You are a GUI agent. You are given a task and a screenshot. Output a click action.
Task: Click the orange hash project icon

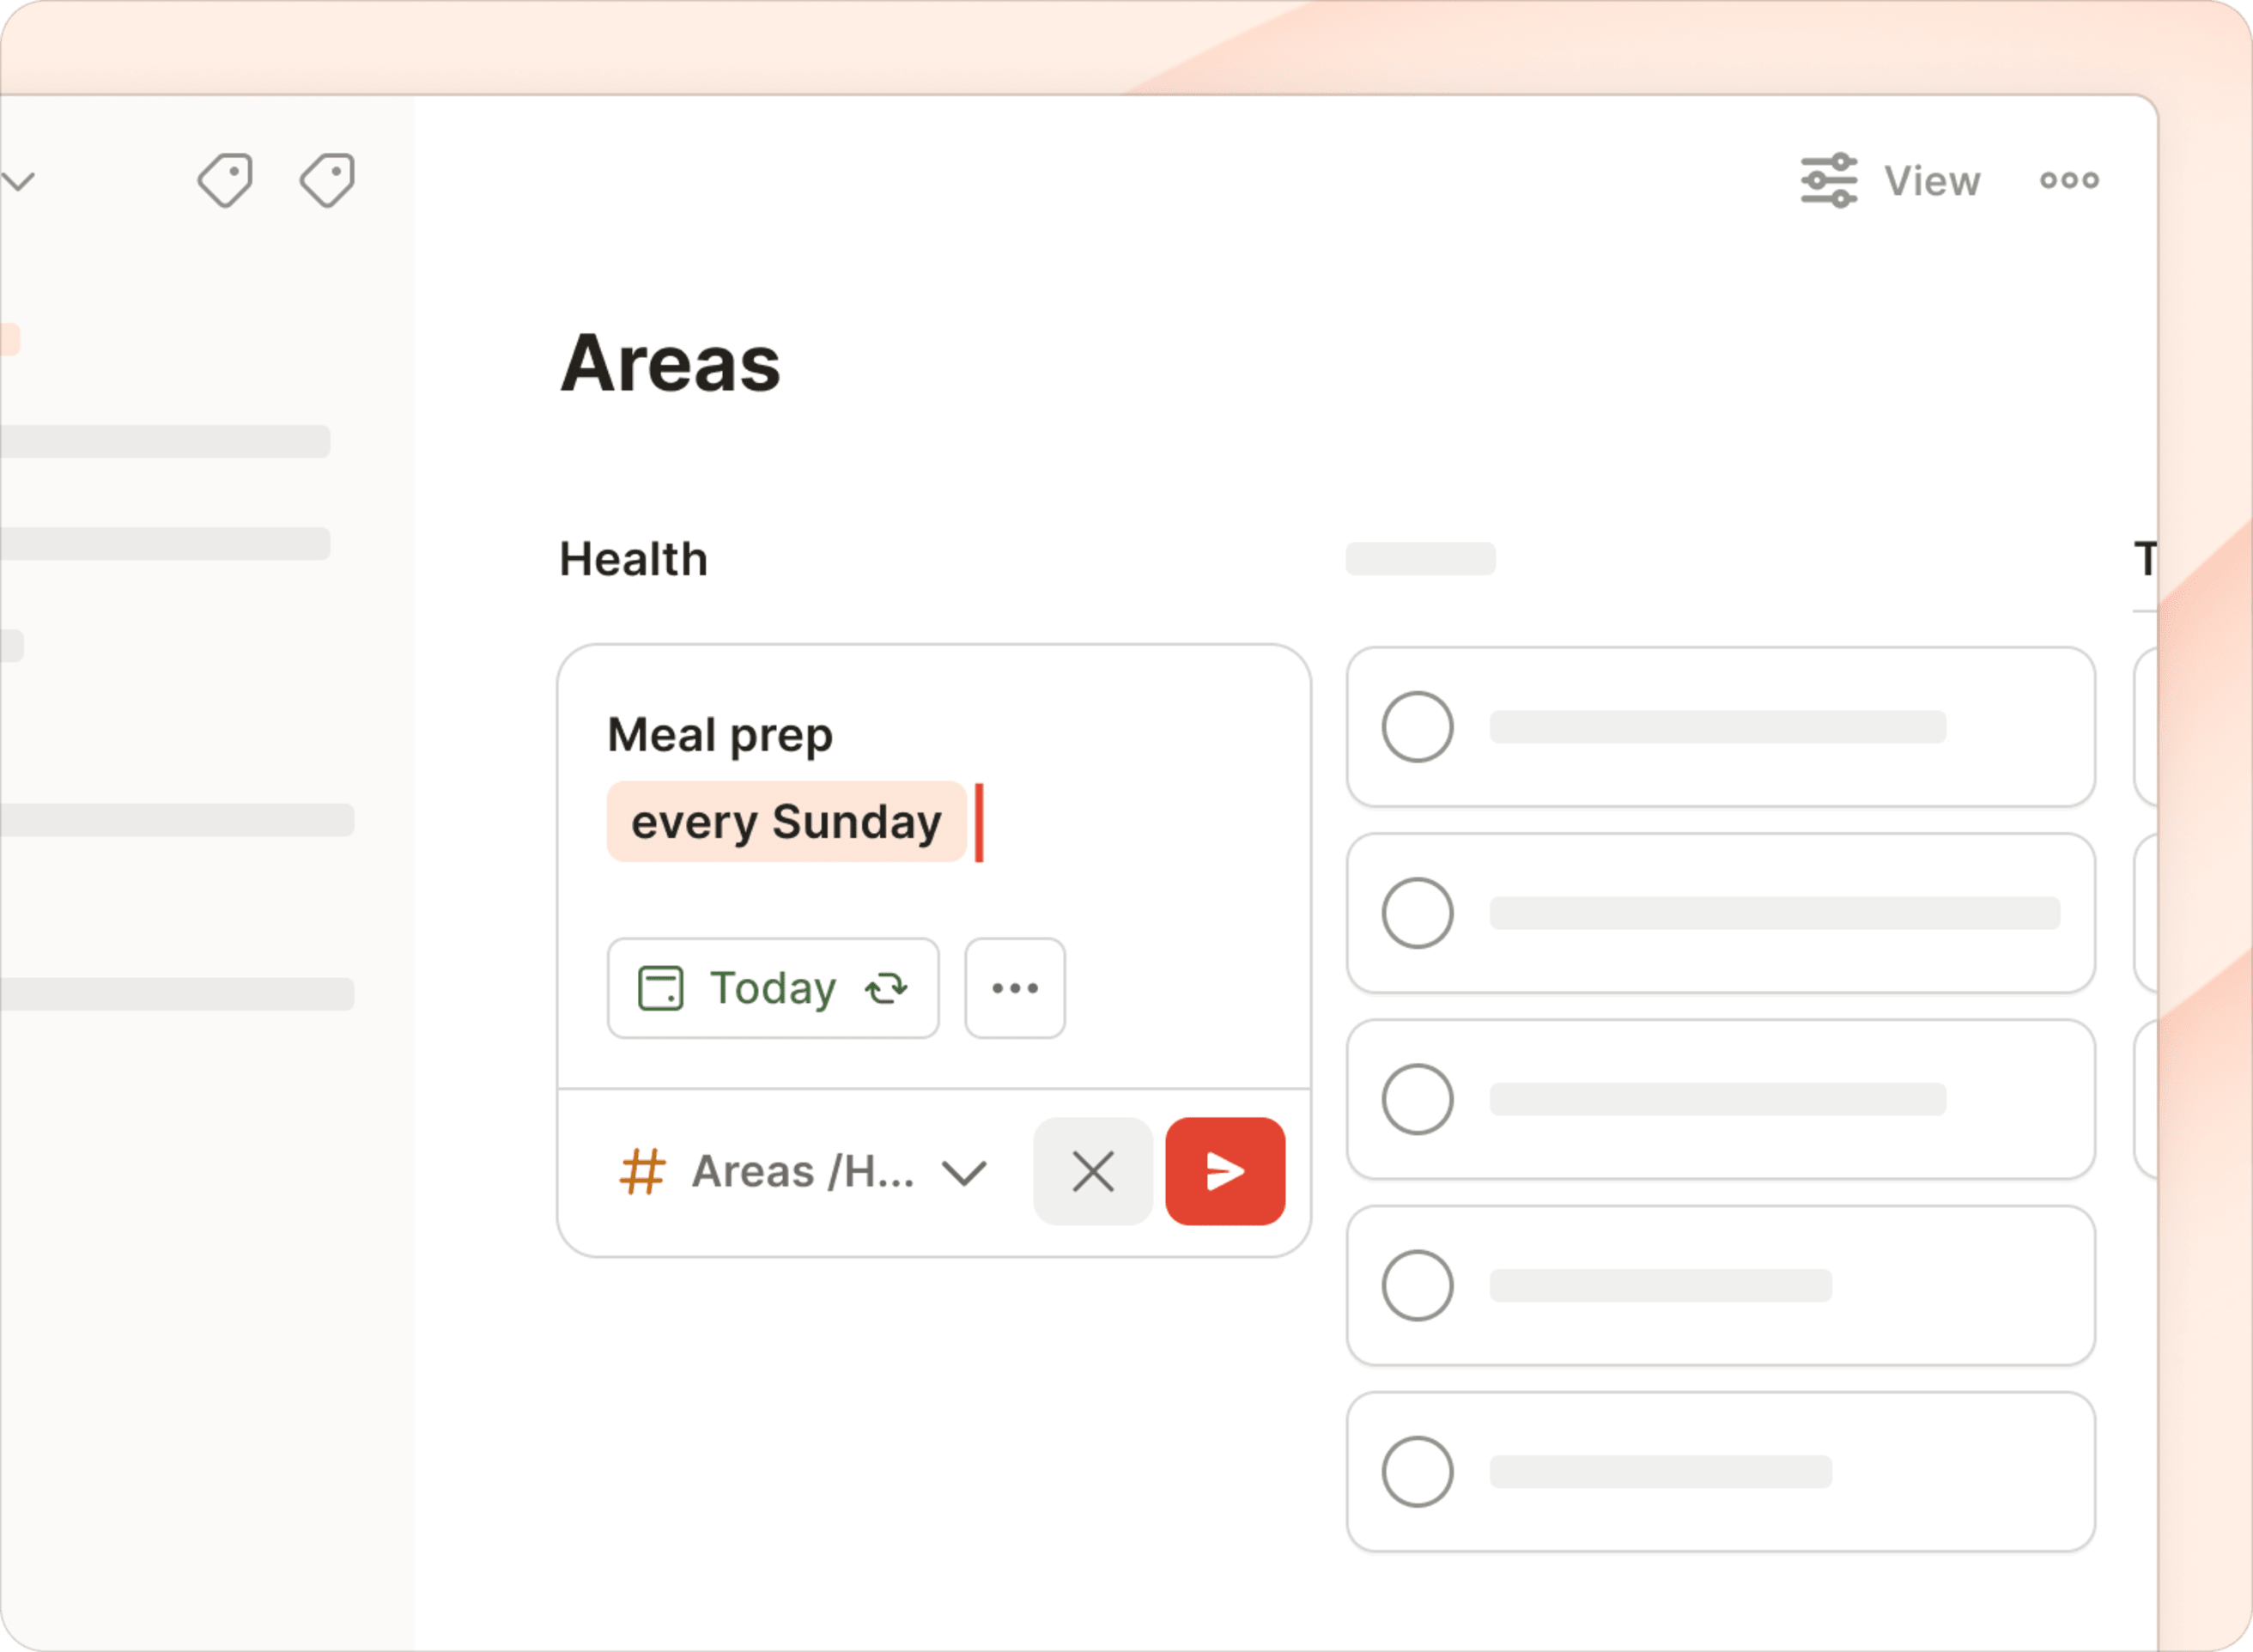tap(642, 1172)
